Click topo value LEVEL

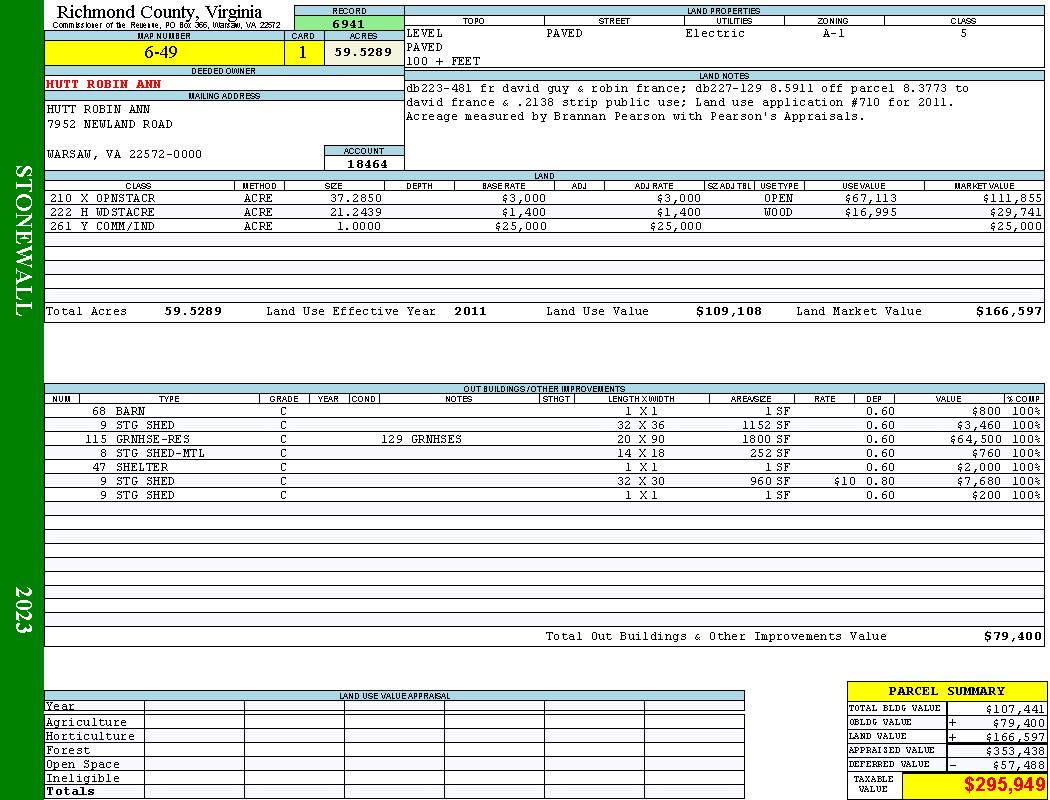(x=425, y=33)
